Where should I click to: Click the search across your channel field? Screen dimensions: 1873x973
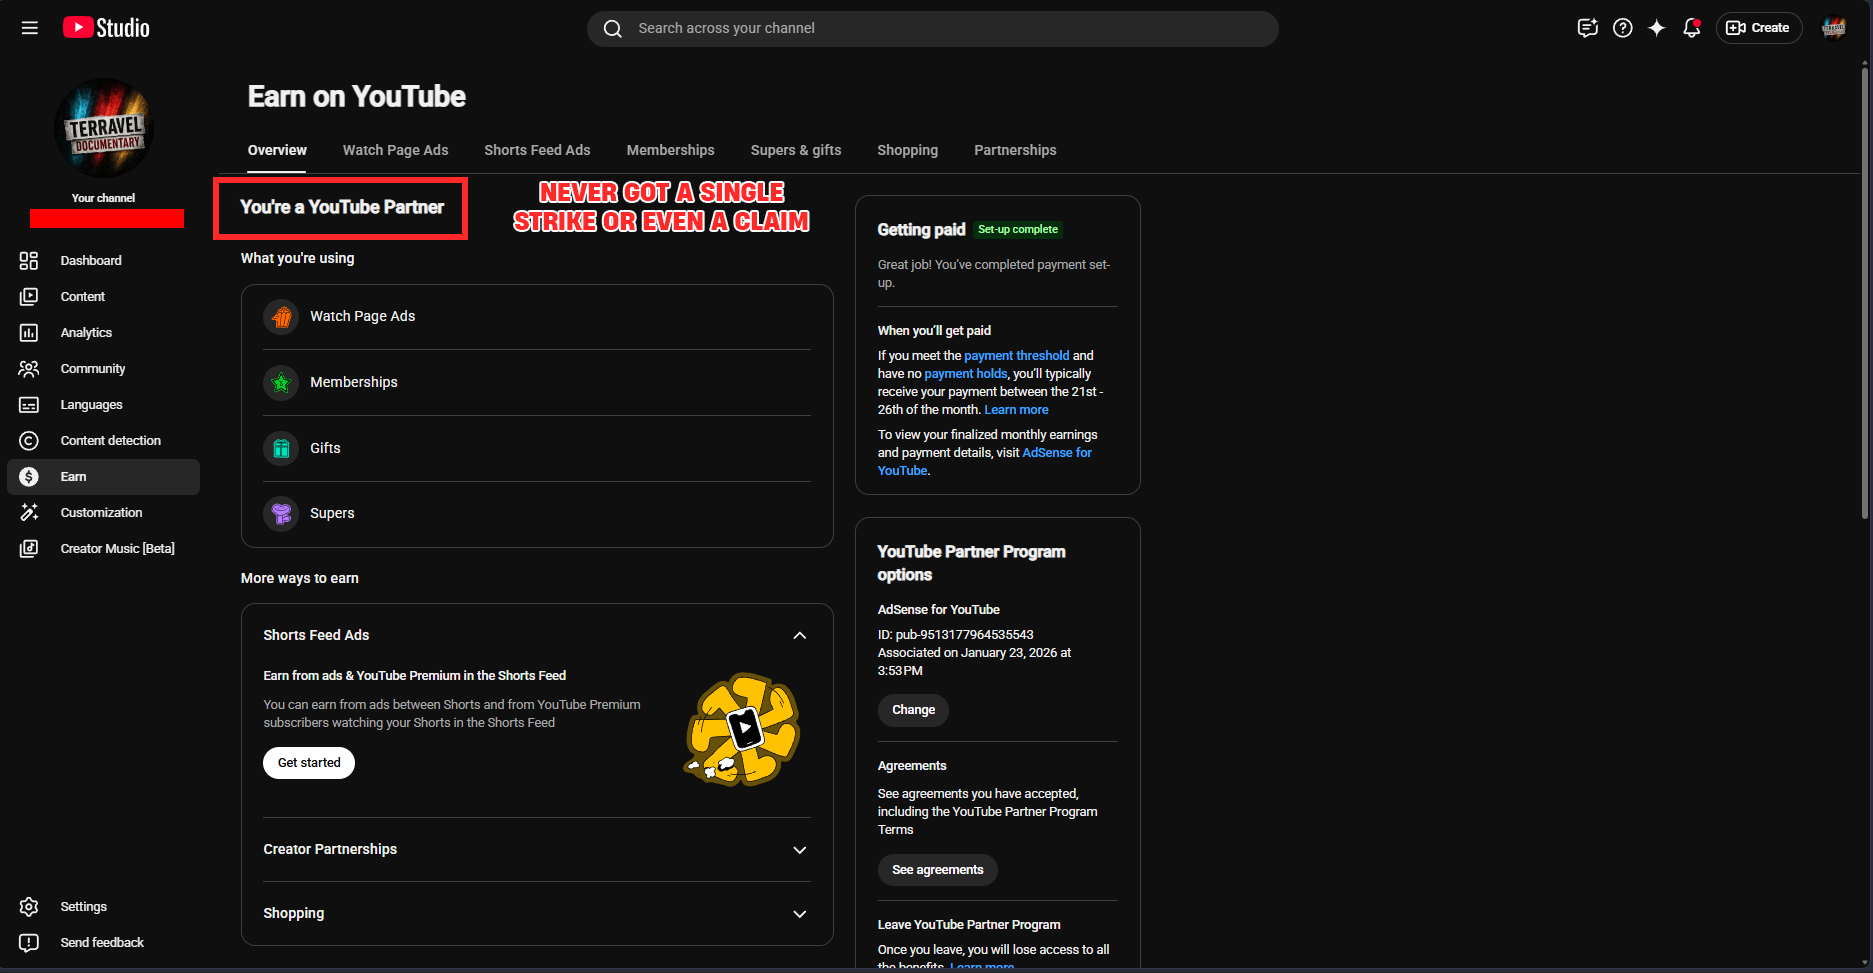click(x=933, y=29)
